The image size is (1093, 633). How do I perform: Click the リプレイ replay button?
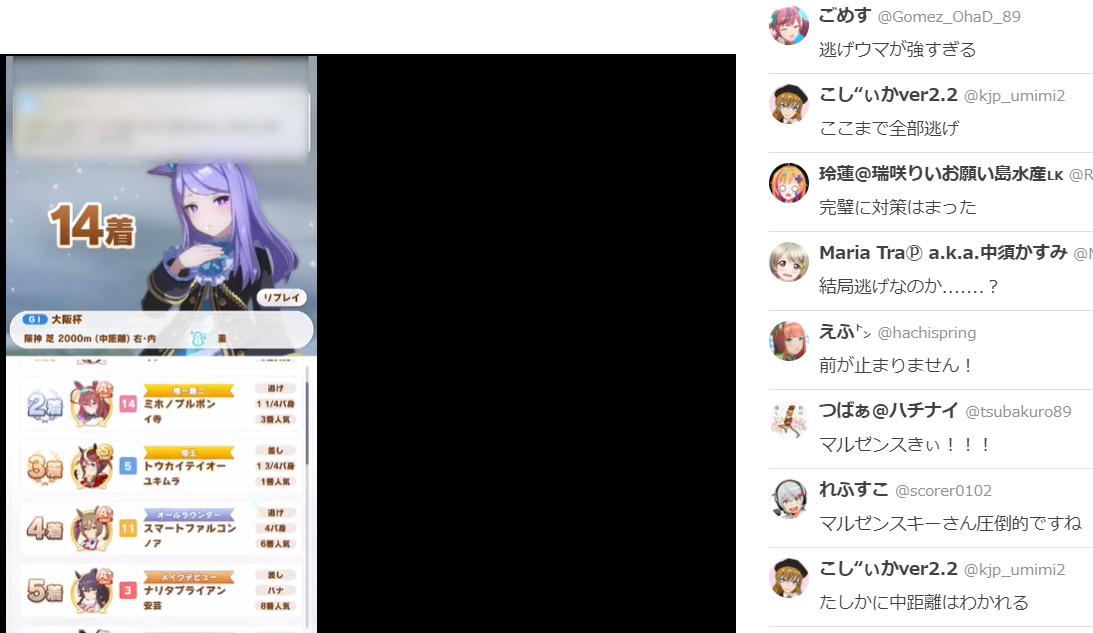click(282, 298)
